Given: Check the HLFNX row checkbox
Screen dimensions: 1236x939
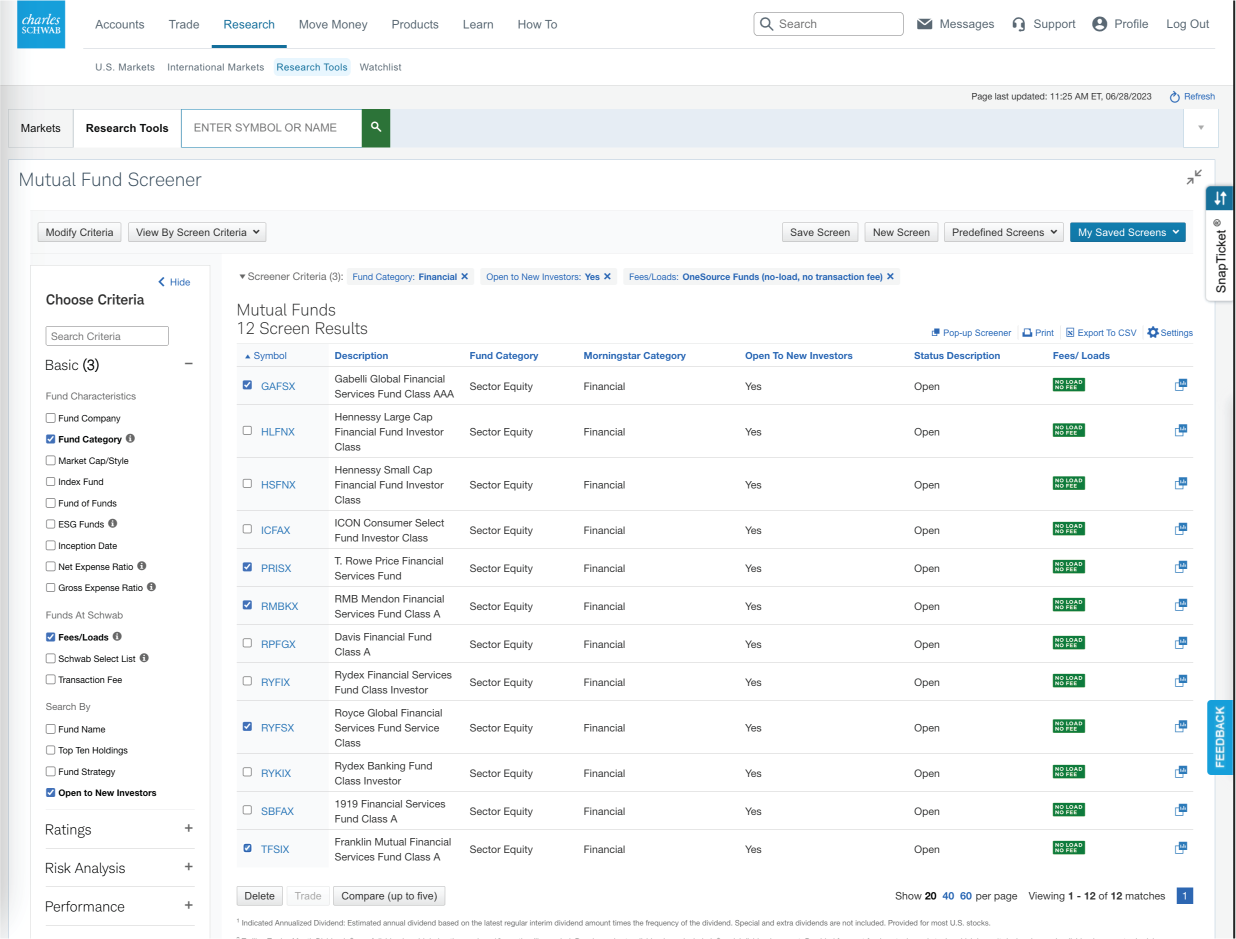Looking at the screenshot, I should (247, 431).
